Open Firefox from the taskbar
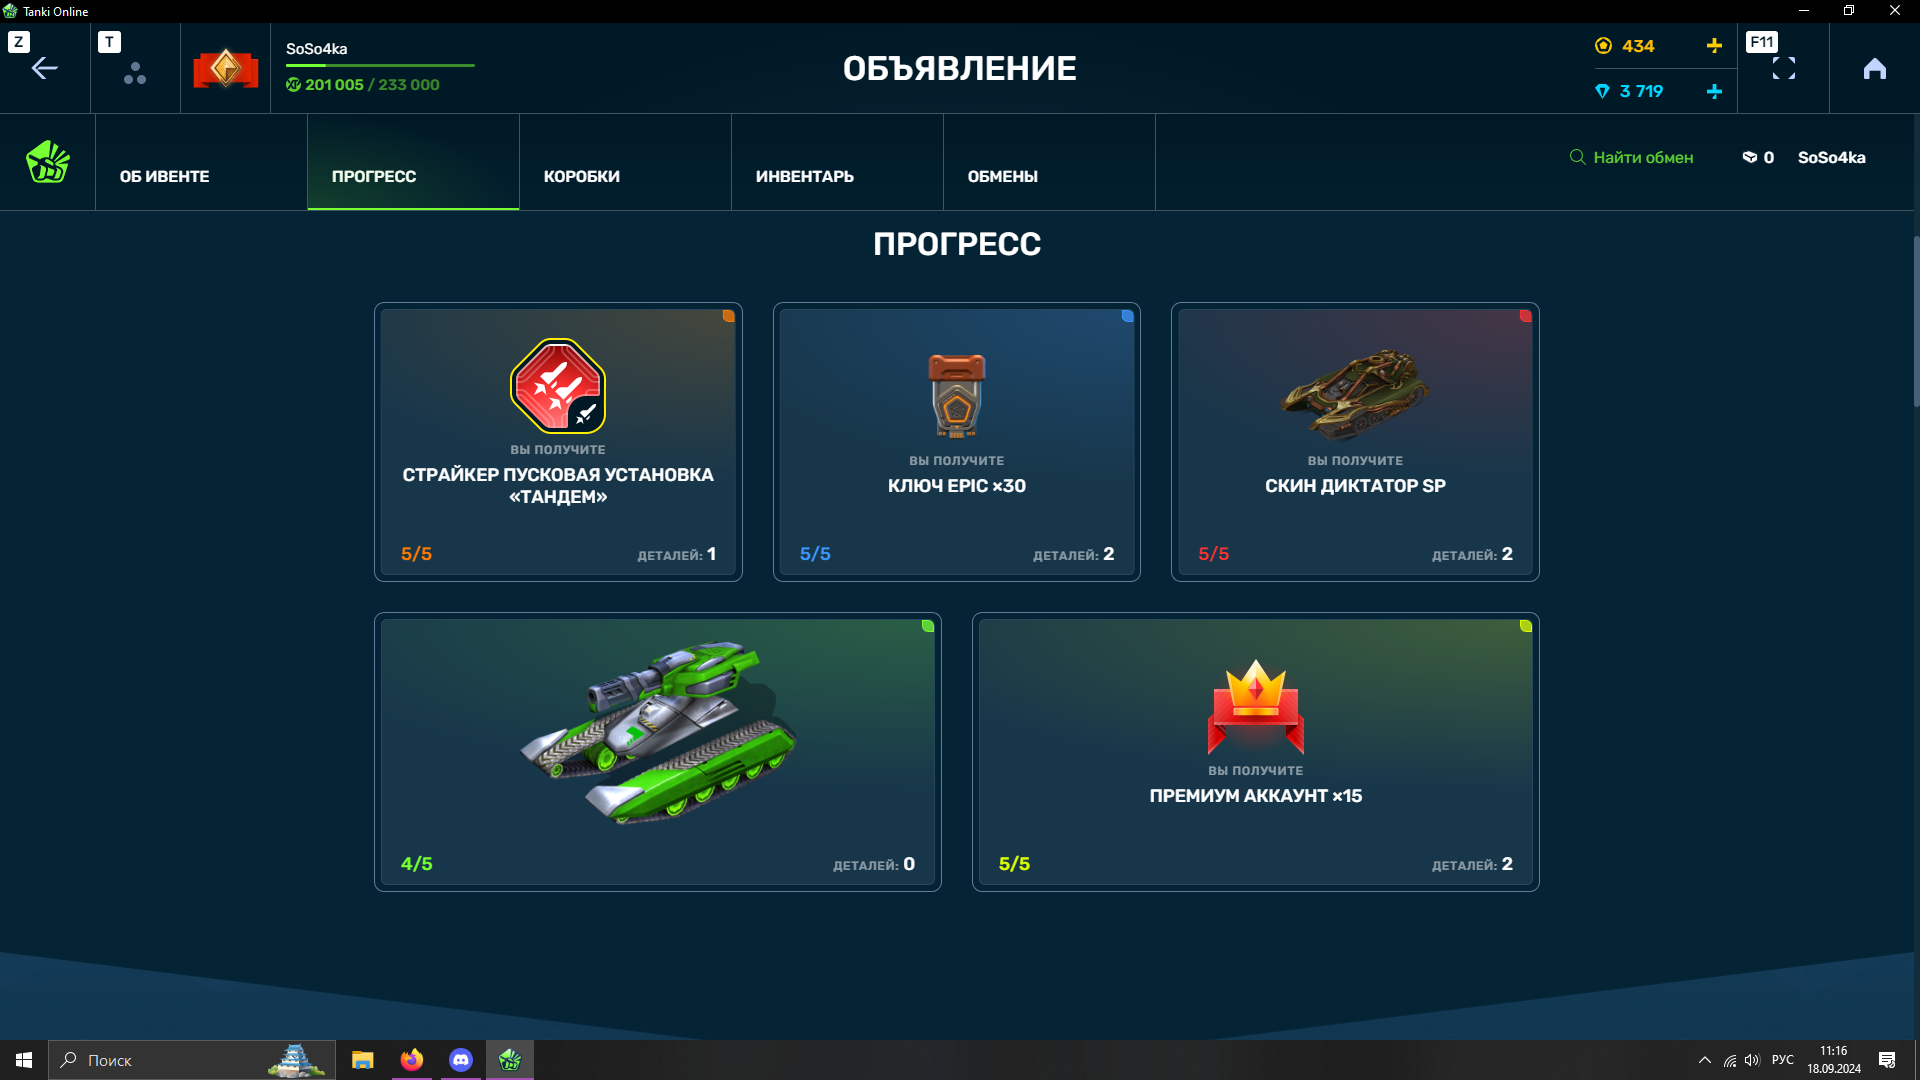This screenshot has width=1920, height=1080. (411, 1060)
